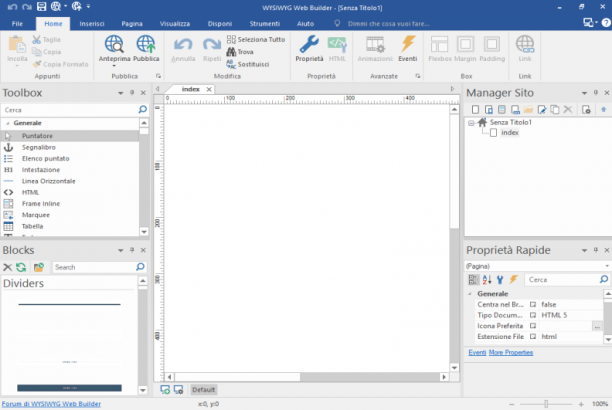The width and height of the screenshot is (612, 410).
Task: Click the Default breakpoint button
Action: pyautogui.click(x=203, y=390)
